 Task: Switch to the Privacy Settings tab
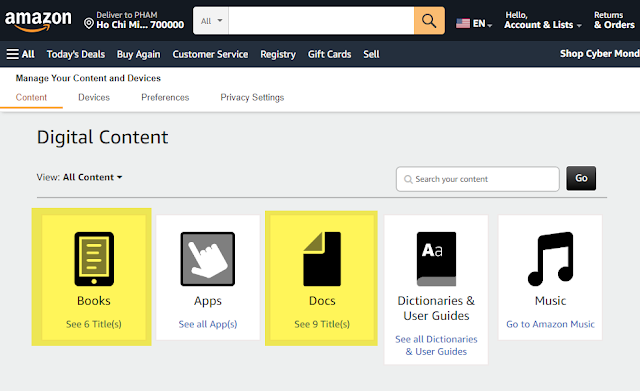pos(252,98)
